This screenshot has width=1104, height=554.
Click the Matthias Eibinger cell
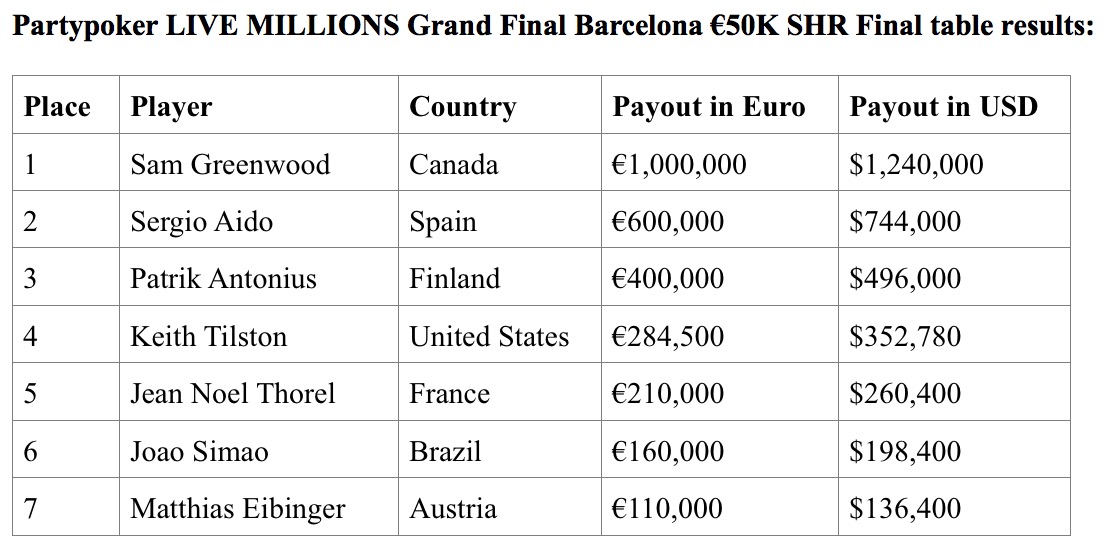click(x=258, y=508)
